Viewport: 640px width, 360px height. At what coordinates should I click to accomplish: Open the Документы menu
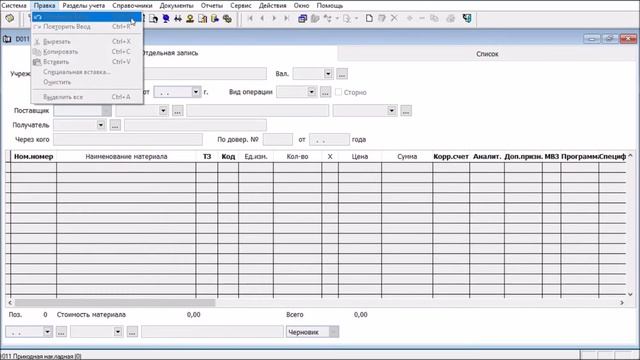[176, 6]
